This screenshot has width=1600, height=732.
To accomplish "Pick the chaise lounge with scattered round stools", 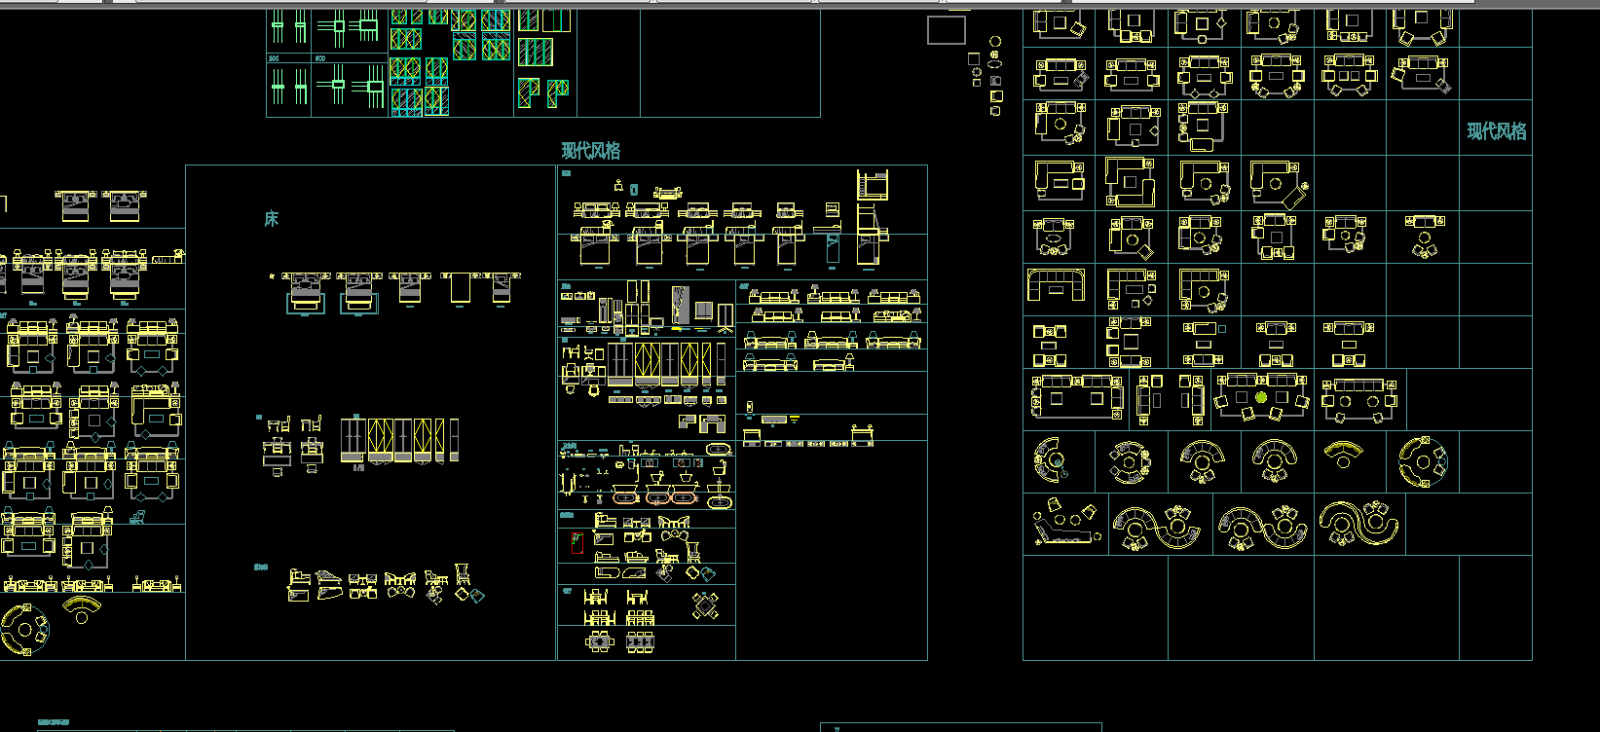I will click(x=1066, y=523).
